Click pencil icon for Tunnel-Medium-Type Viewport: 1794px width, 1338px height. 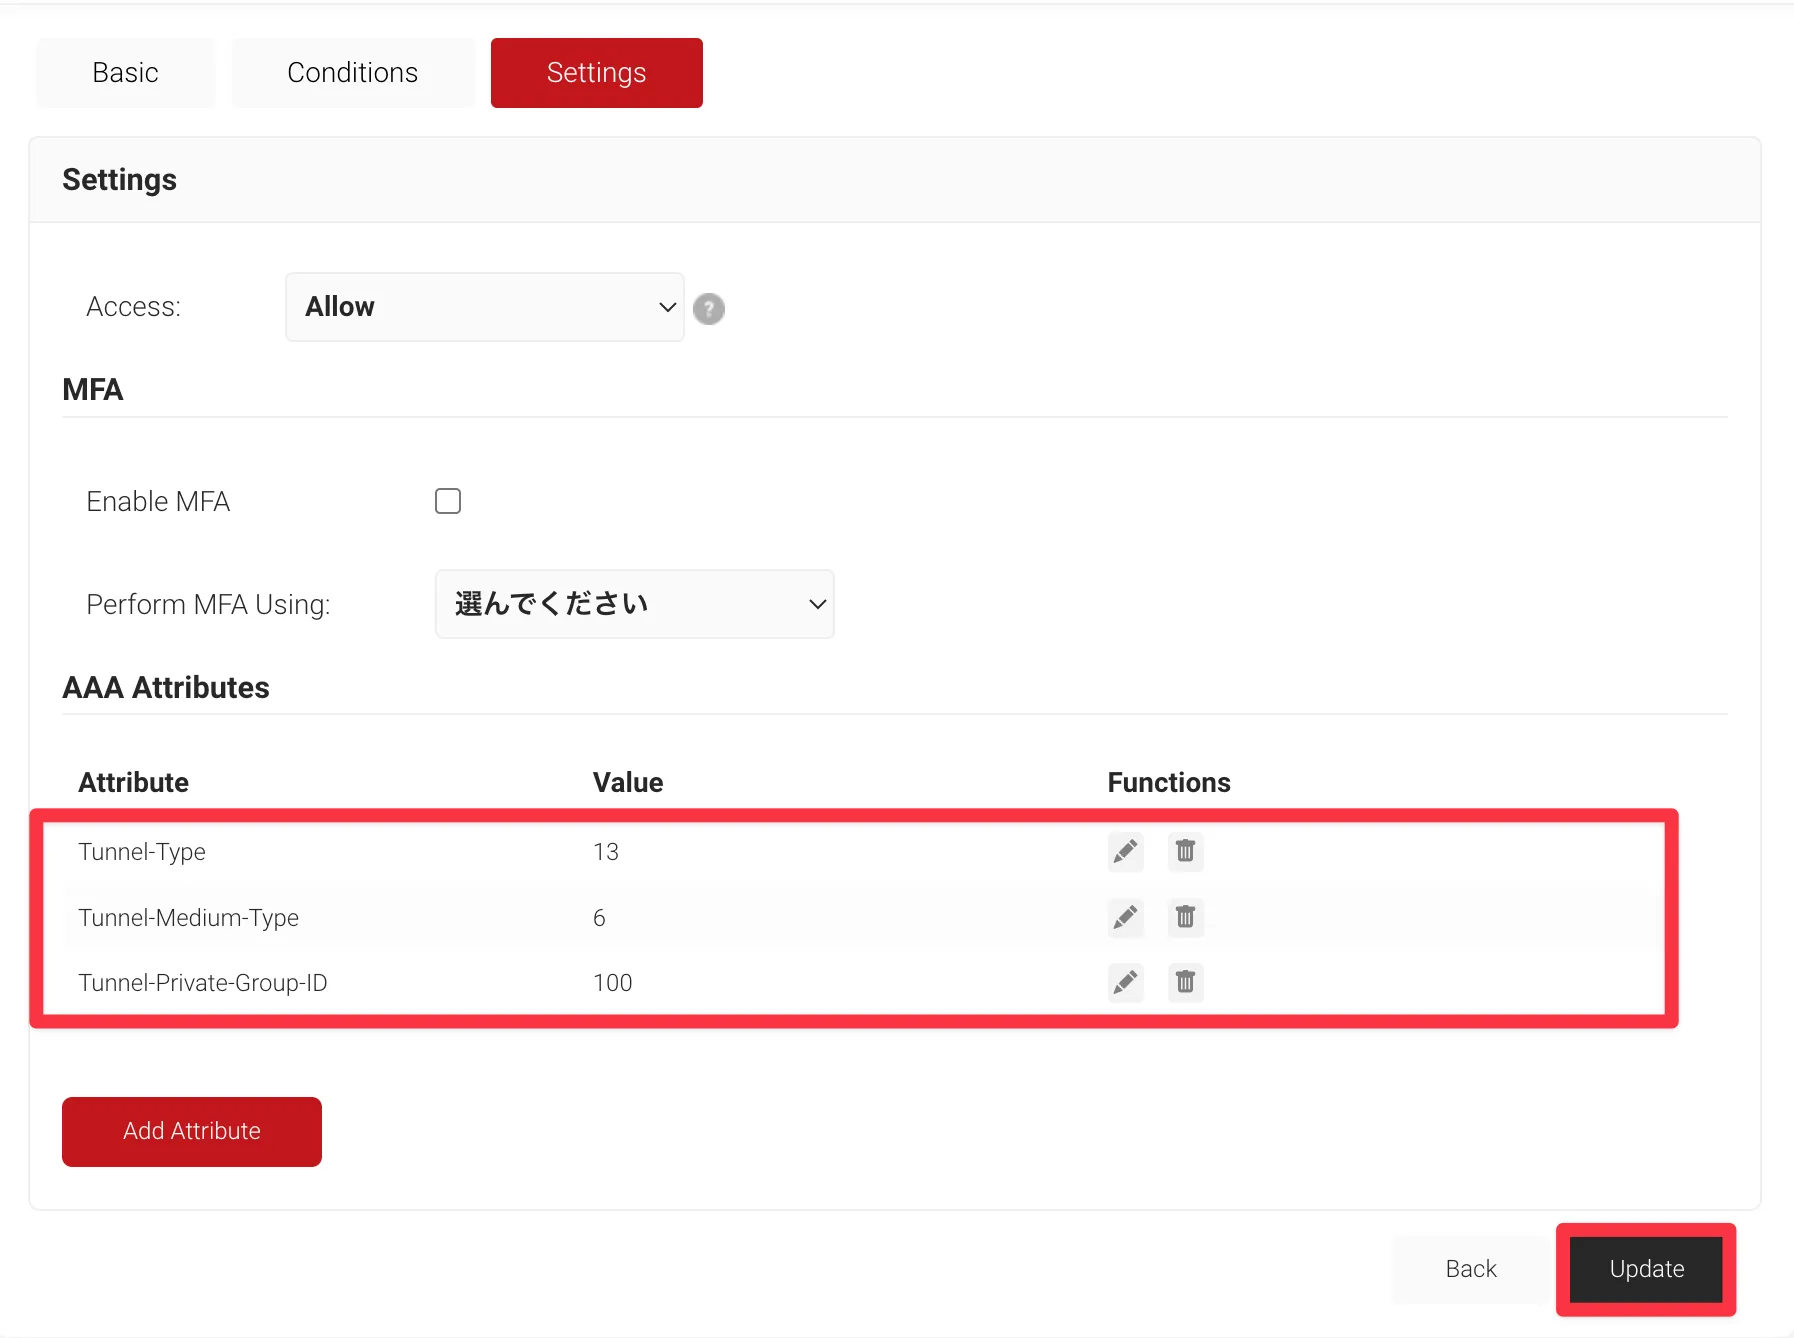(1125, 917)
